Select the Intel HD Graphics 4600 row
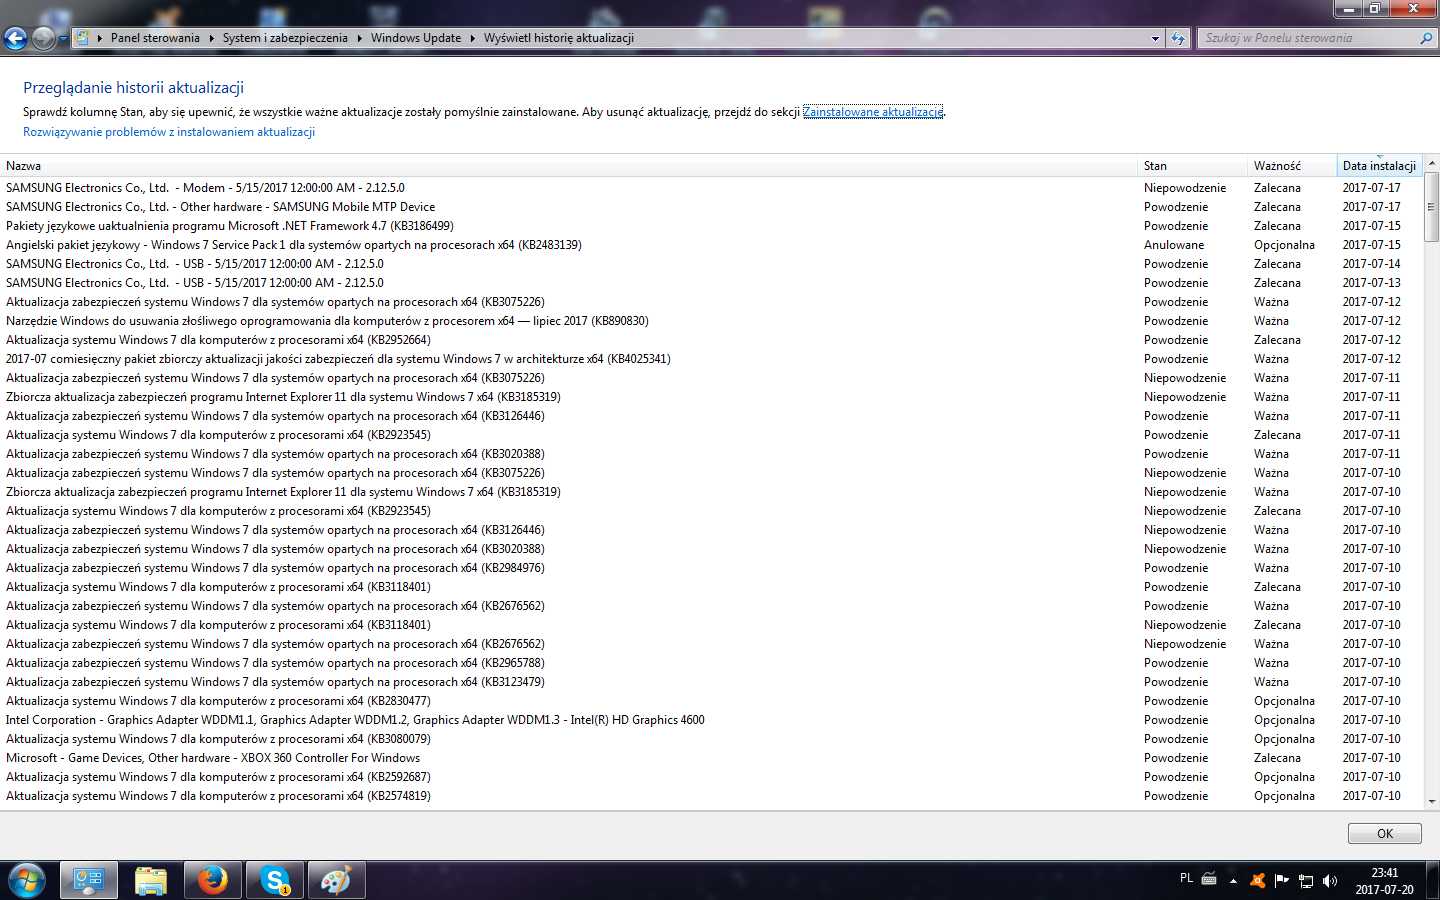 coord(711,720)
